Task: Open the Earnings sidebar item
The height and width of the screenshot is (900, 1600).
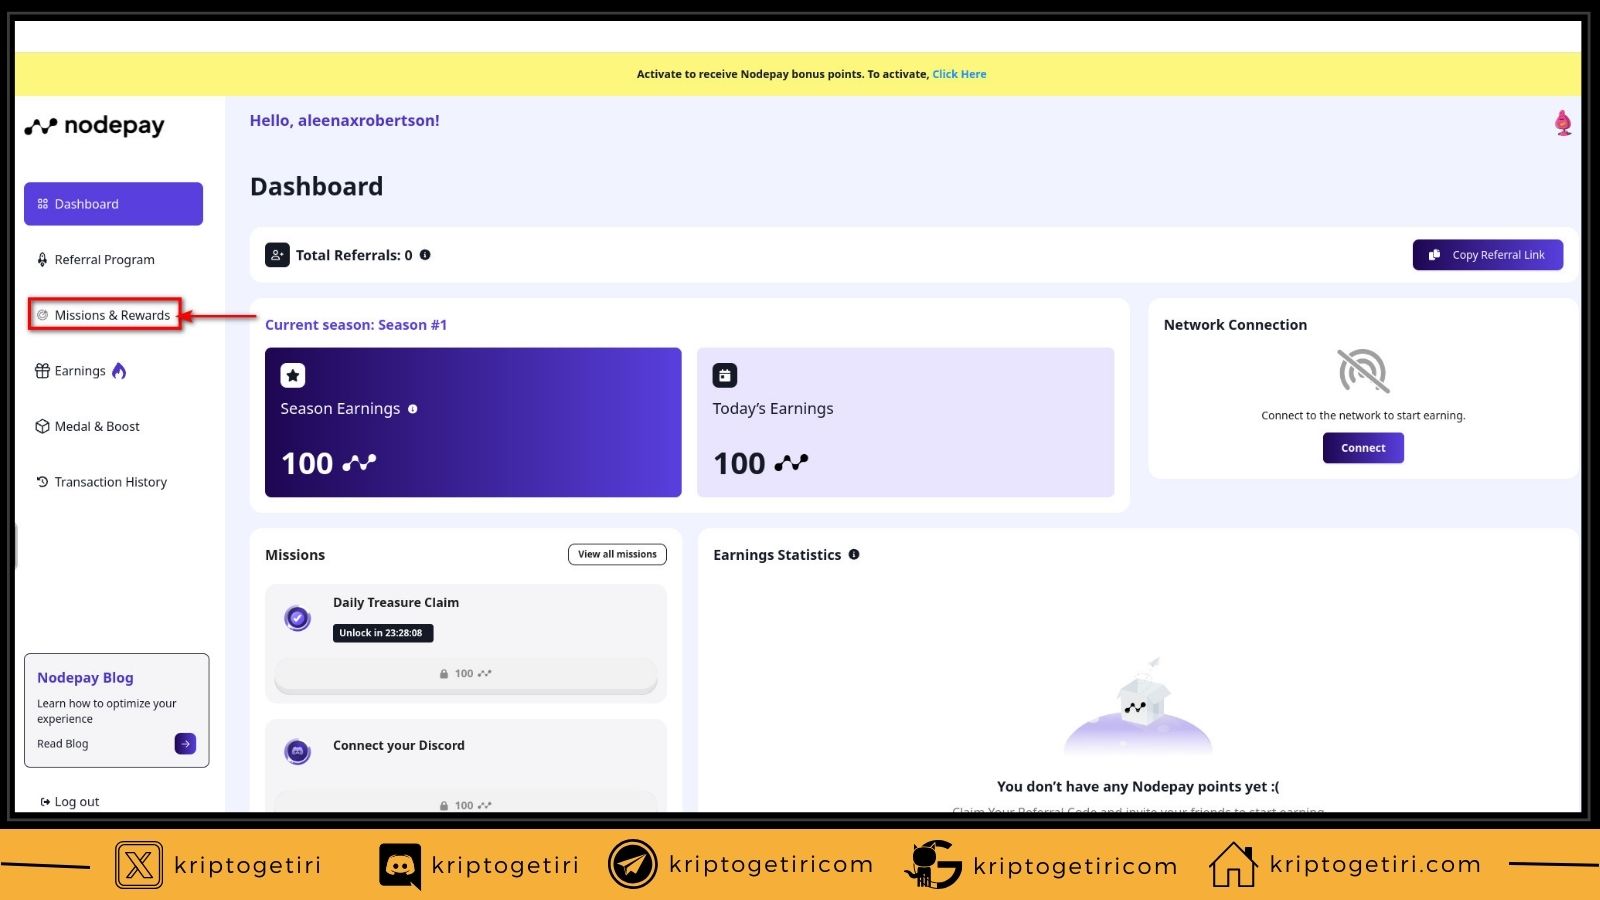Action: pos(80,371)
